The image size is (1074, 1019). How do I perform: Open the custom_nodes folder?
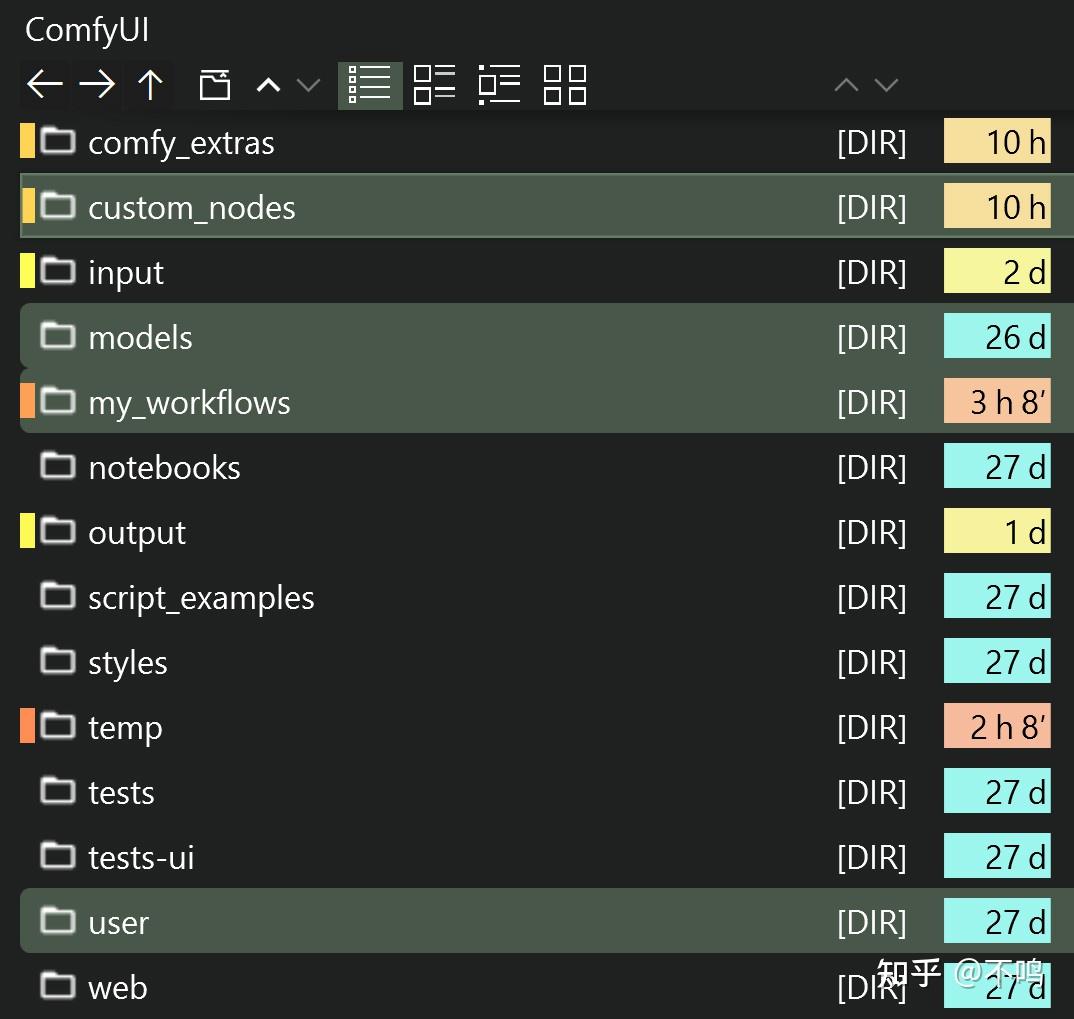pyautogui.click(x=192, y=207)
